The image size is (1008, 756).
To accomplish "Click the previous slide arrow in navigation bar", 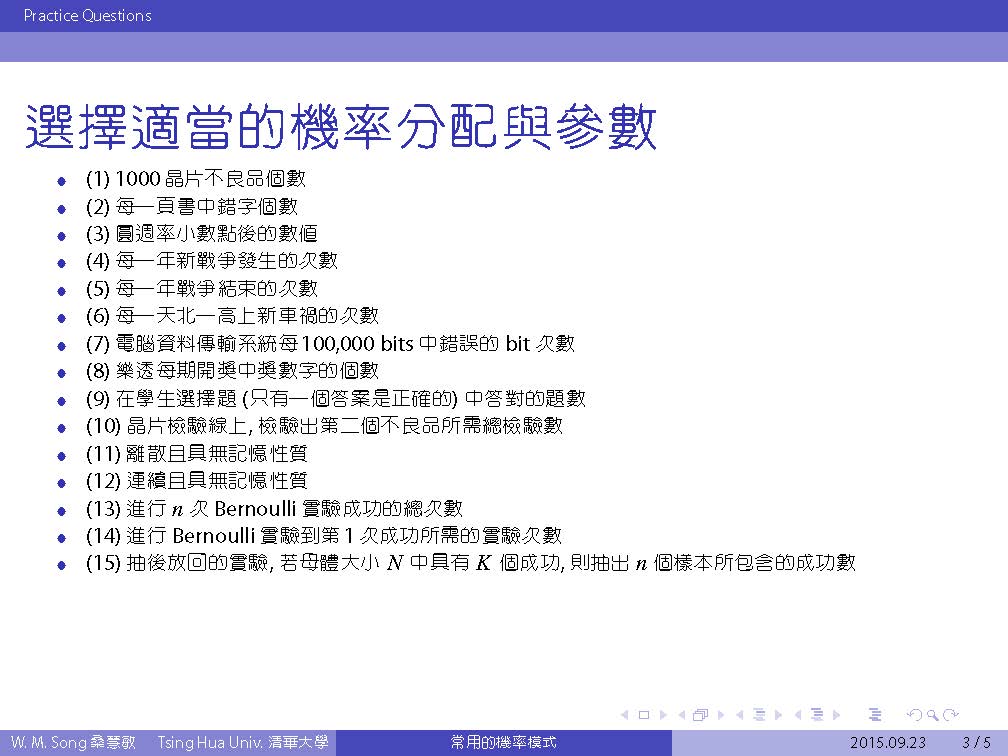I will [x=625, y=715].
